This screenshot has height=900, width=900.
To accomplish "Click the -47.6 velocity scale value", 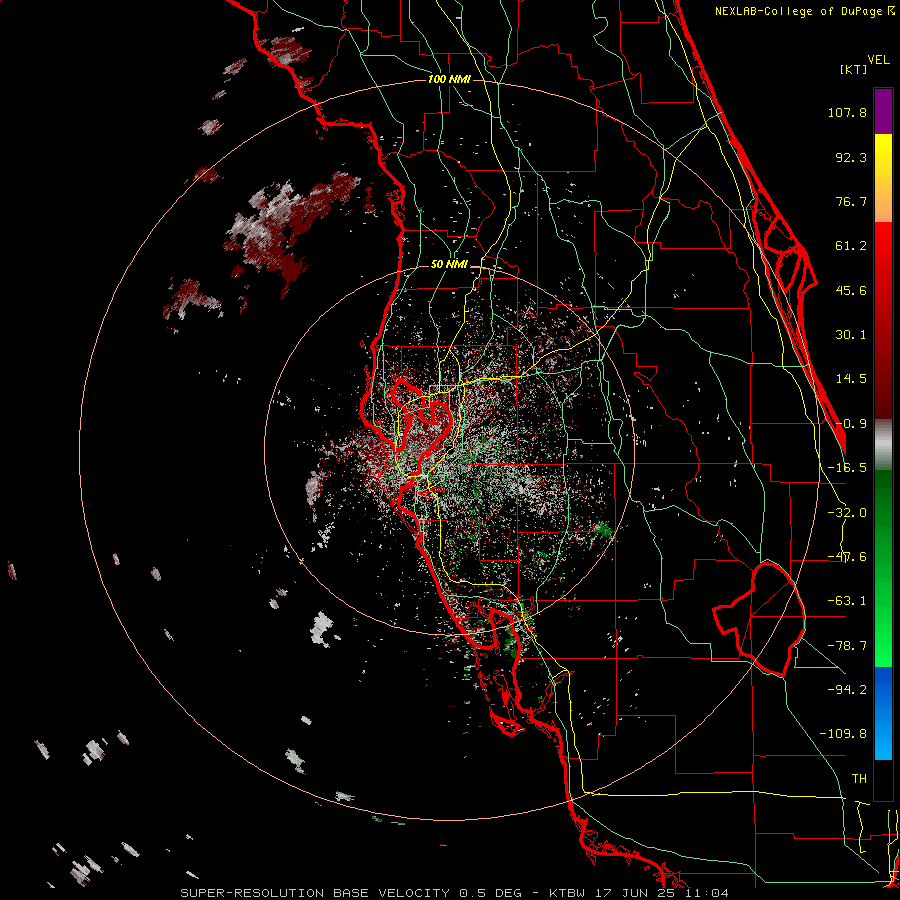I will coord(847,557).
